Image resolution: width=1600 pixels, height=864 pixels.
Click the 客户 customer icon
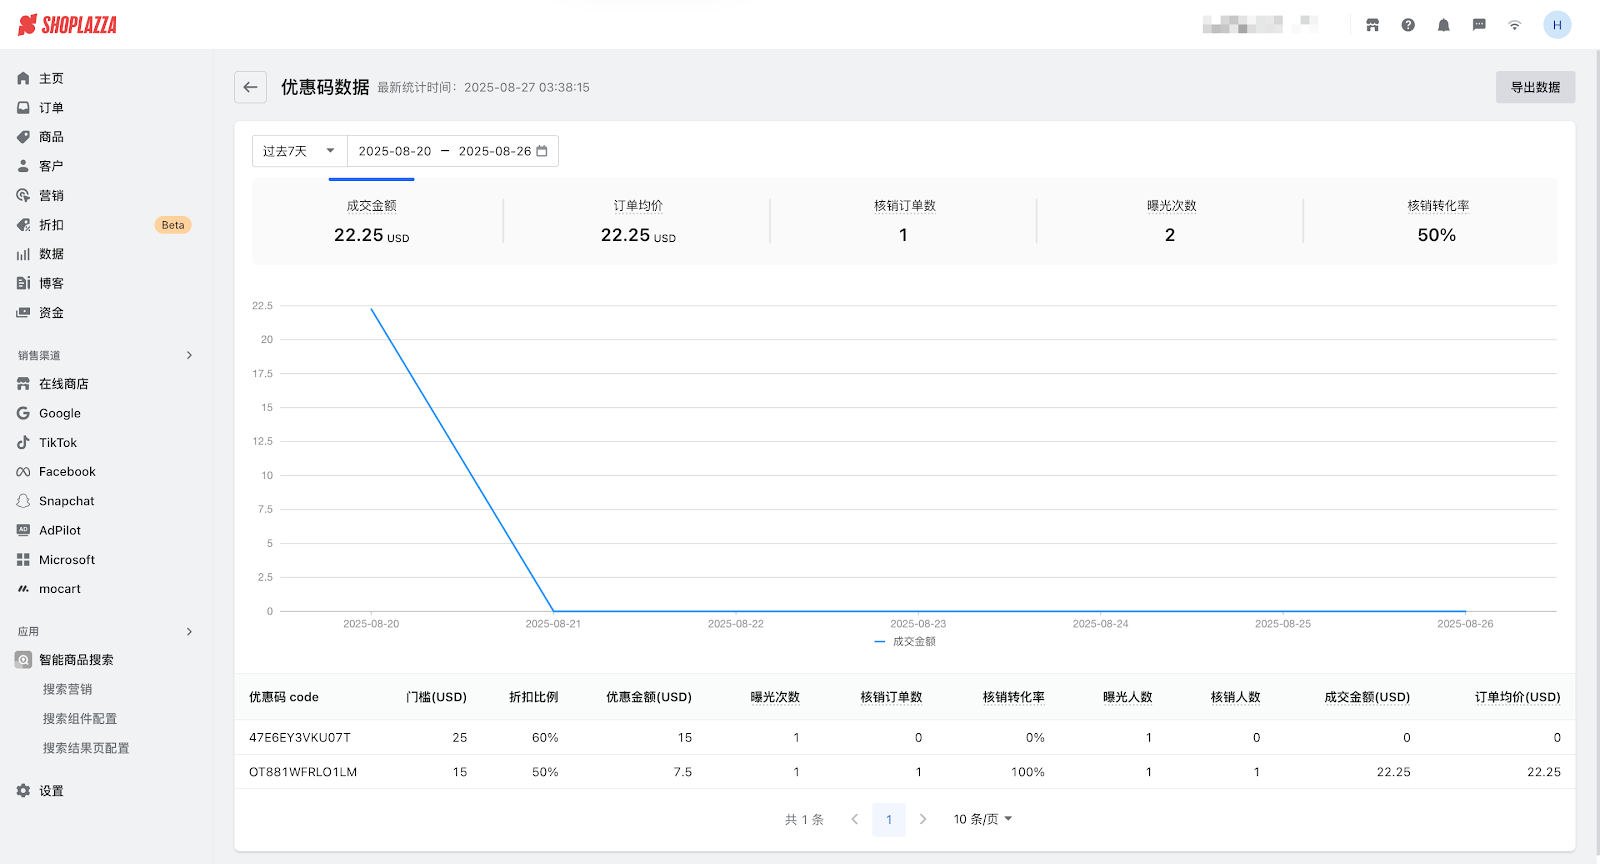[23, 166]
